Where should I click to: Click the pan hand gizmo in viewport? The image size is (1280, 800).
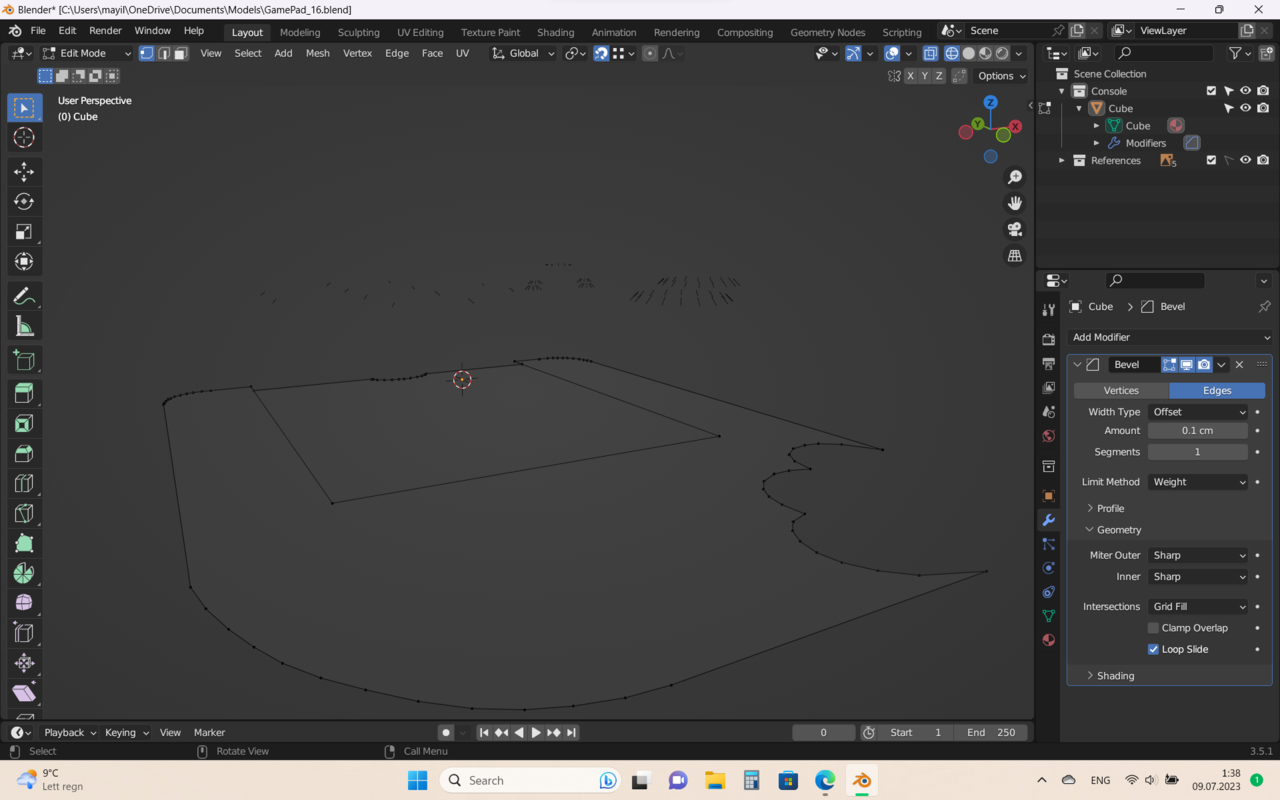click(x=1015, y=203)
